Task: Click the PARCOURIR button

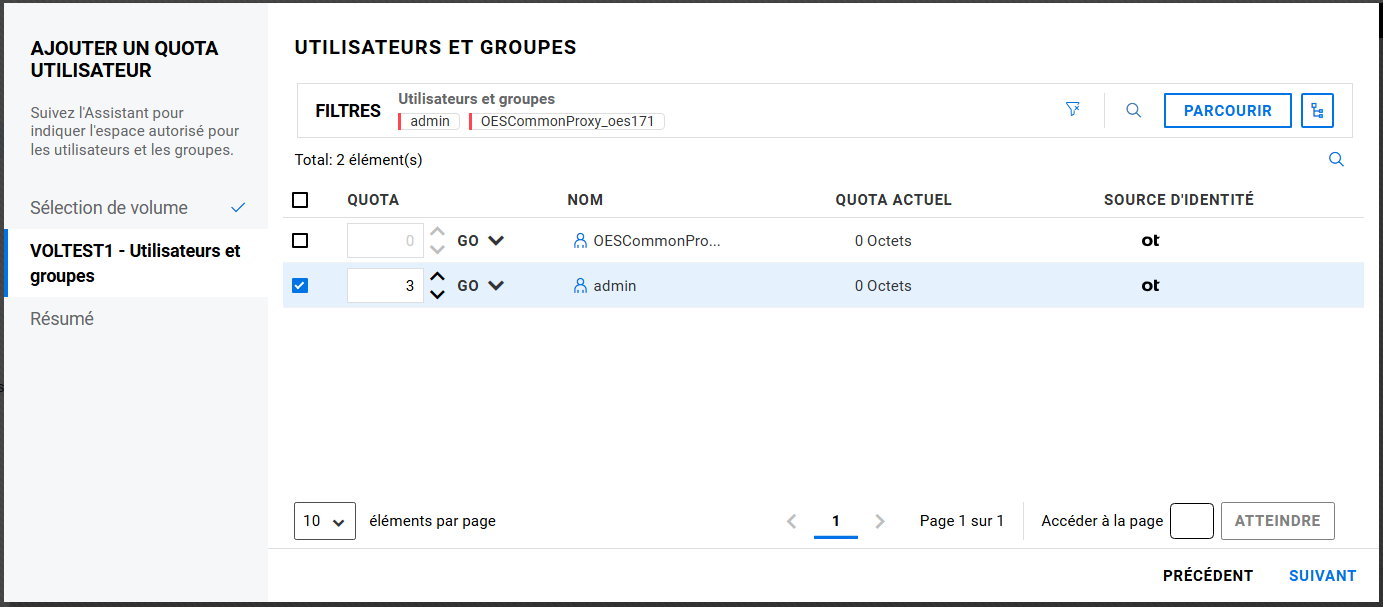Action: [x=1227, y=111]
